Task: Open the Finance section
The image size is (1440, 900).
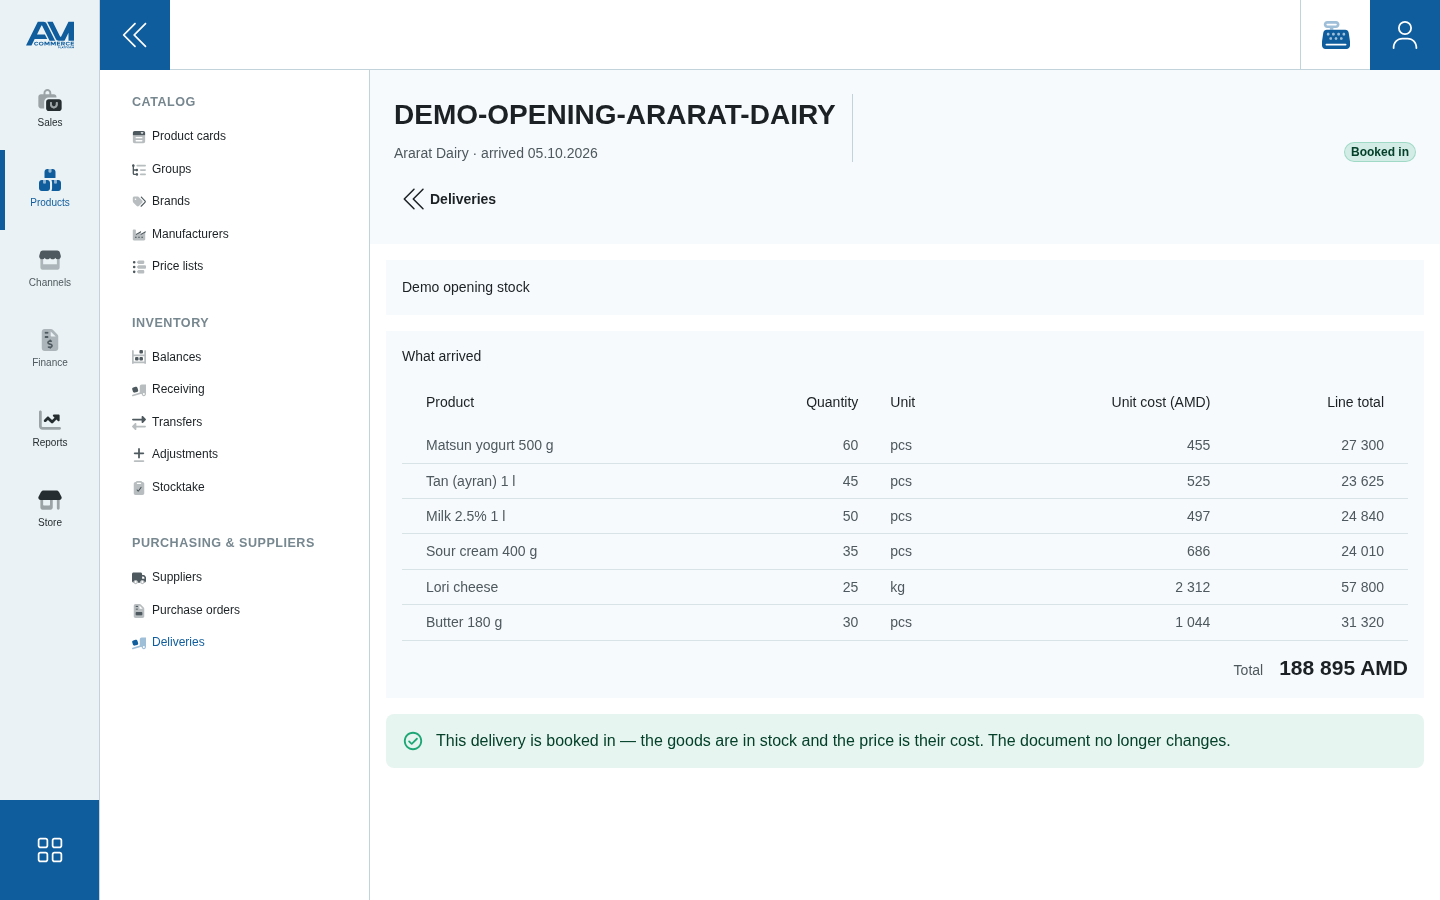Action: 50,350
